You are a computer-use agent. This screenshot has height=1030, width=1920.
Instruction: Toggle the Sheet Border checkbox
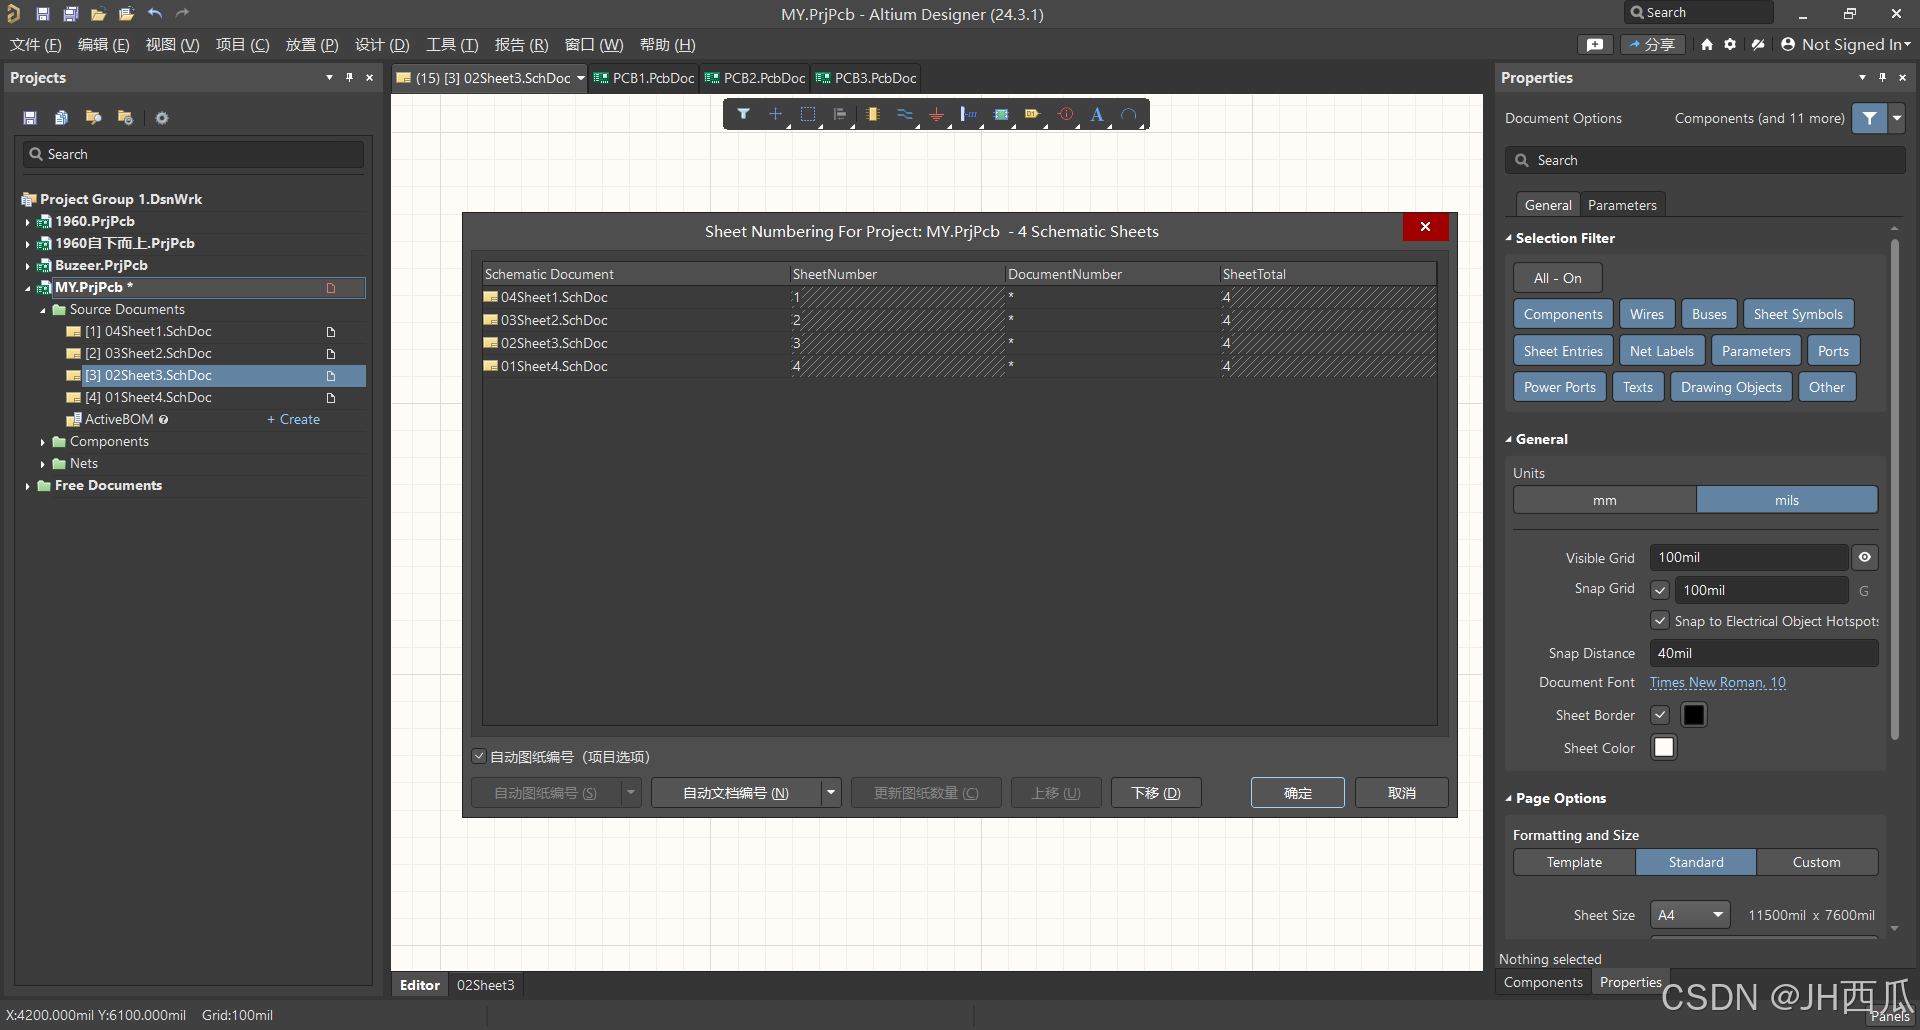coord(1660,715)
